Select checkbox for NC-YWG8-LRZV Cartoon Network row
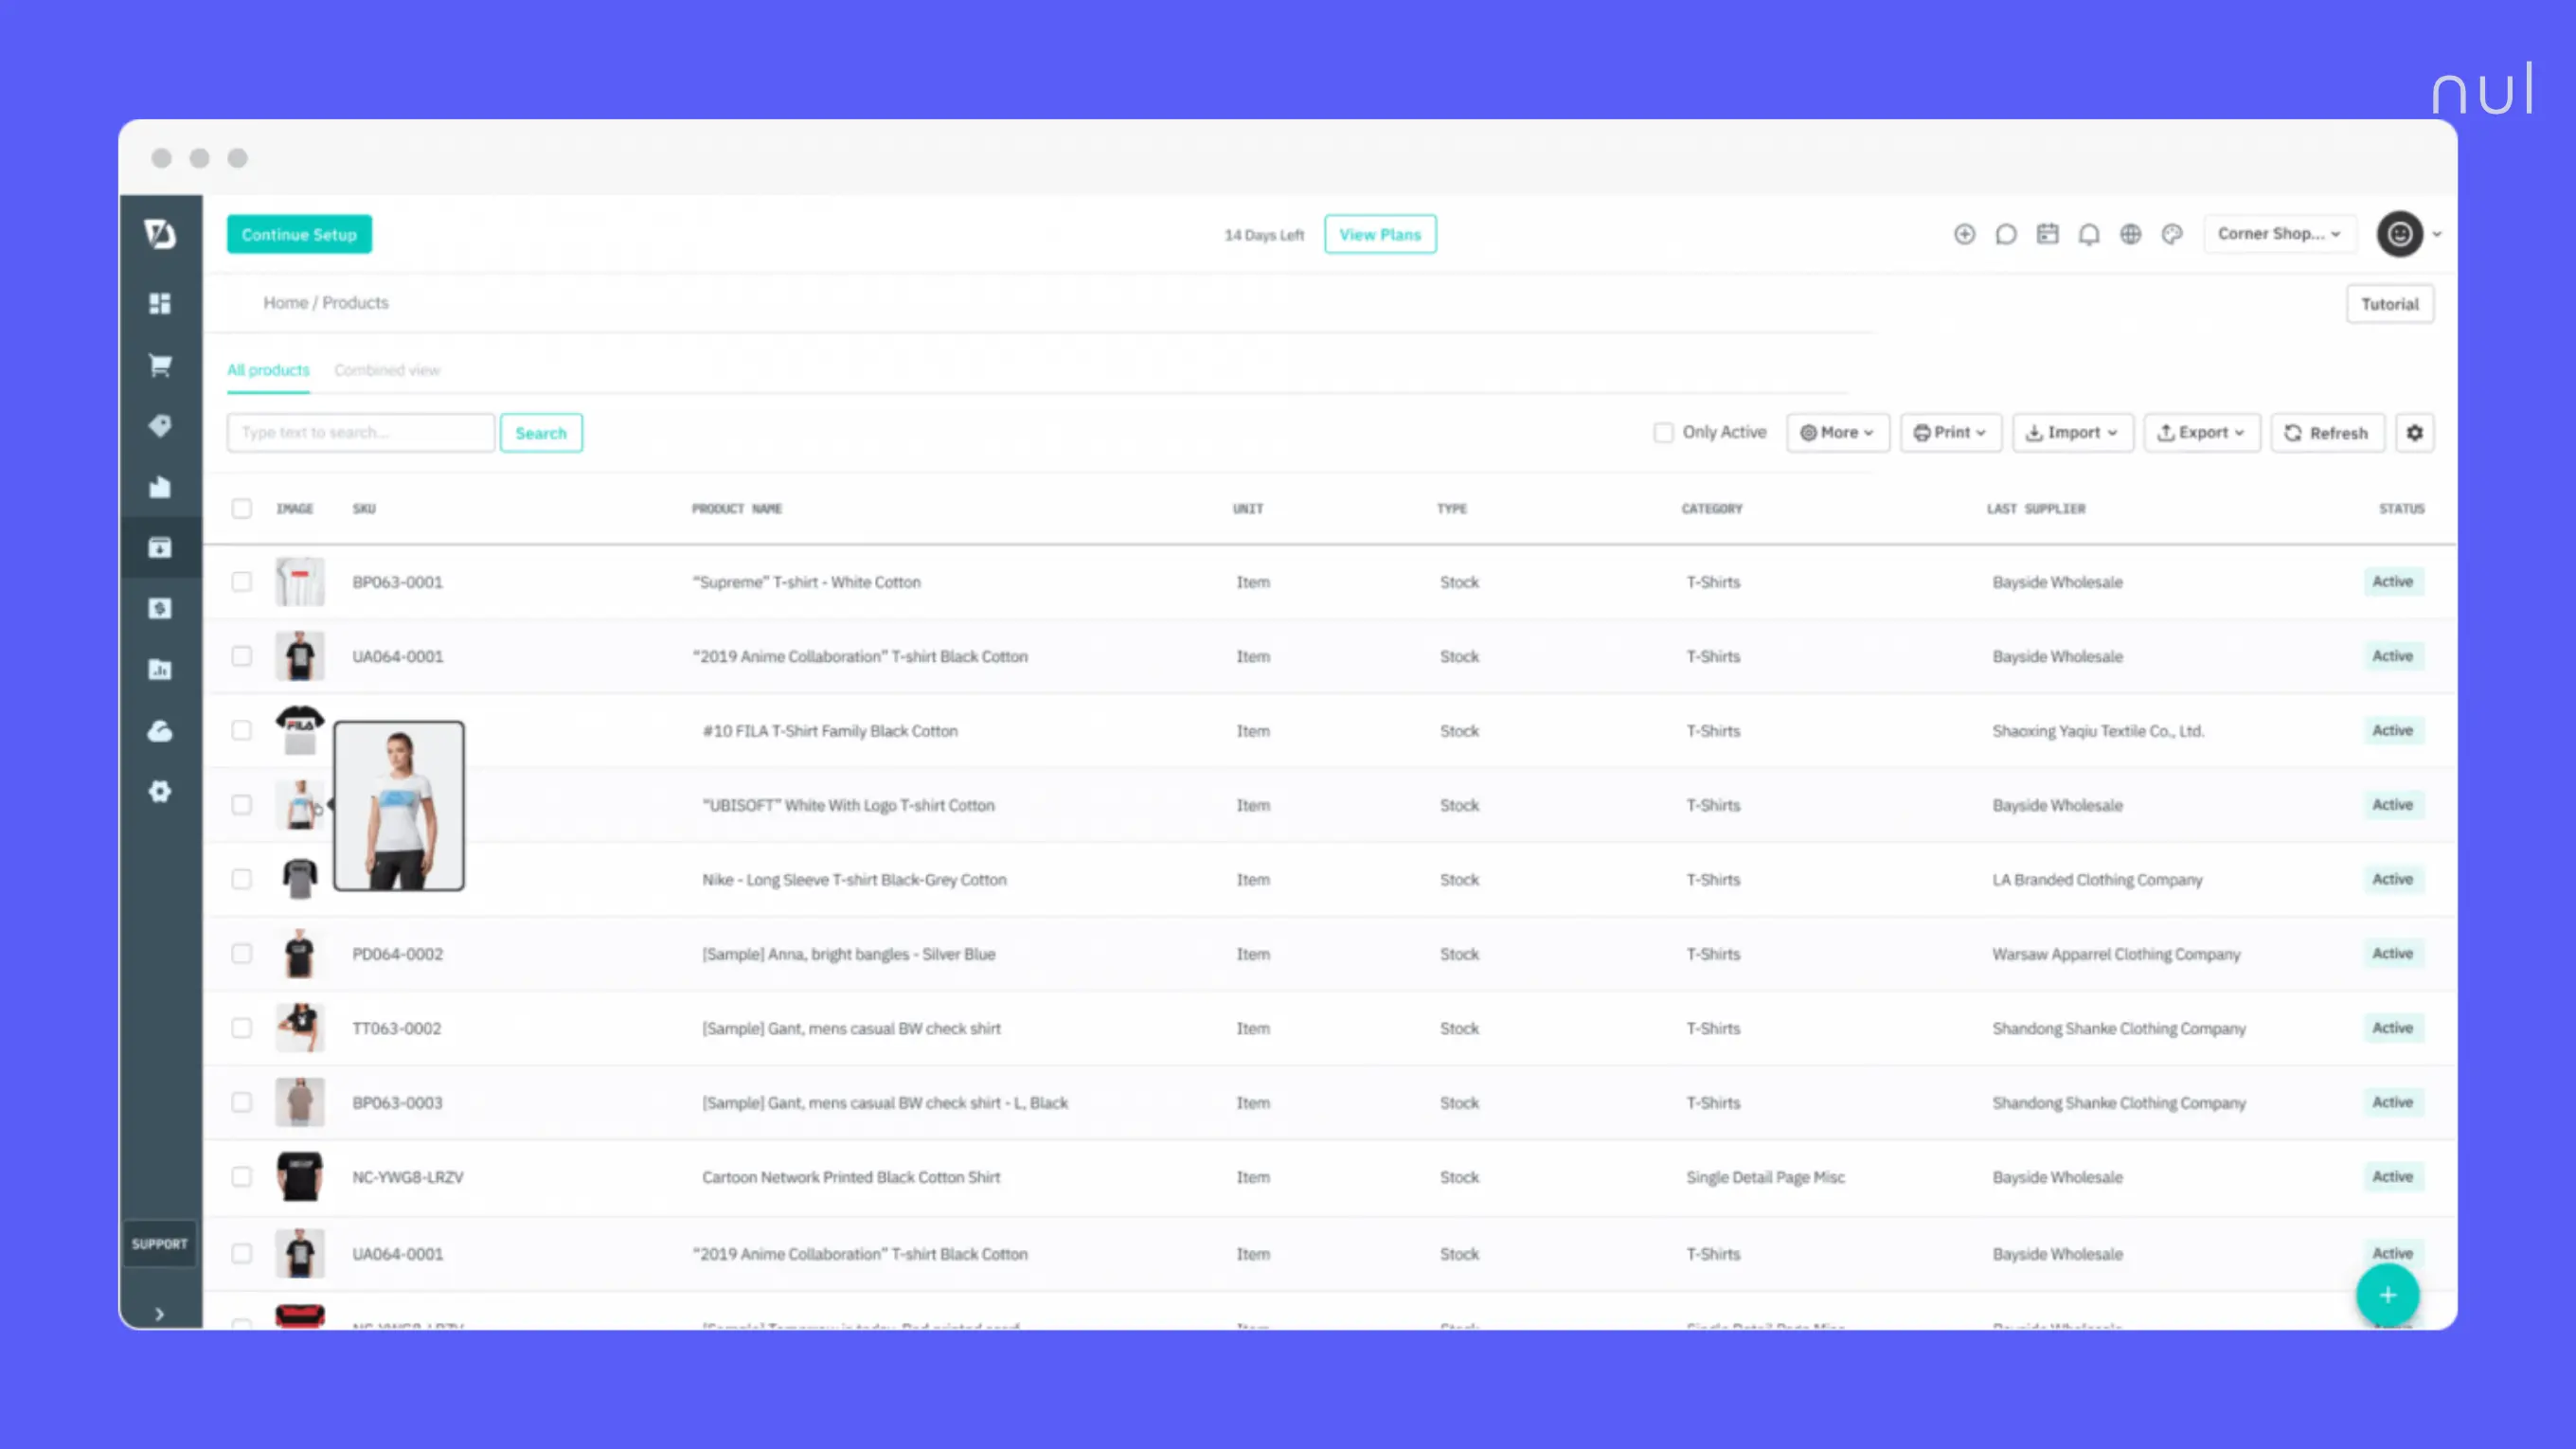This screenshot has width=2576, height=1449. pos(242,1177)
